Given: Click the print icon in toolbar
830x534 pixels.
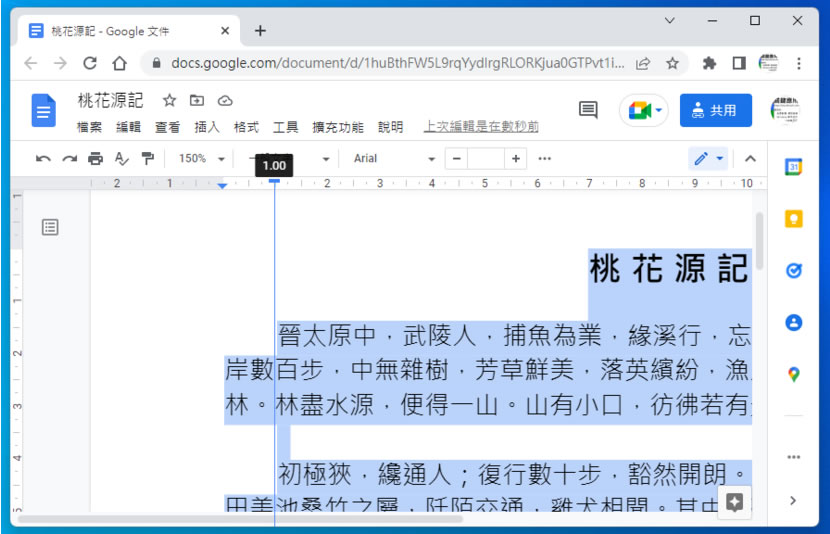Looking at the screenshot, I should (x=95, y=158).
